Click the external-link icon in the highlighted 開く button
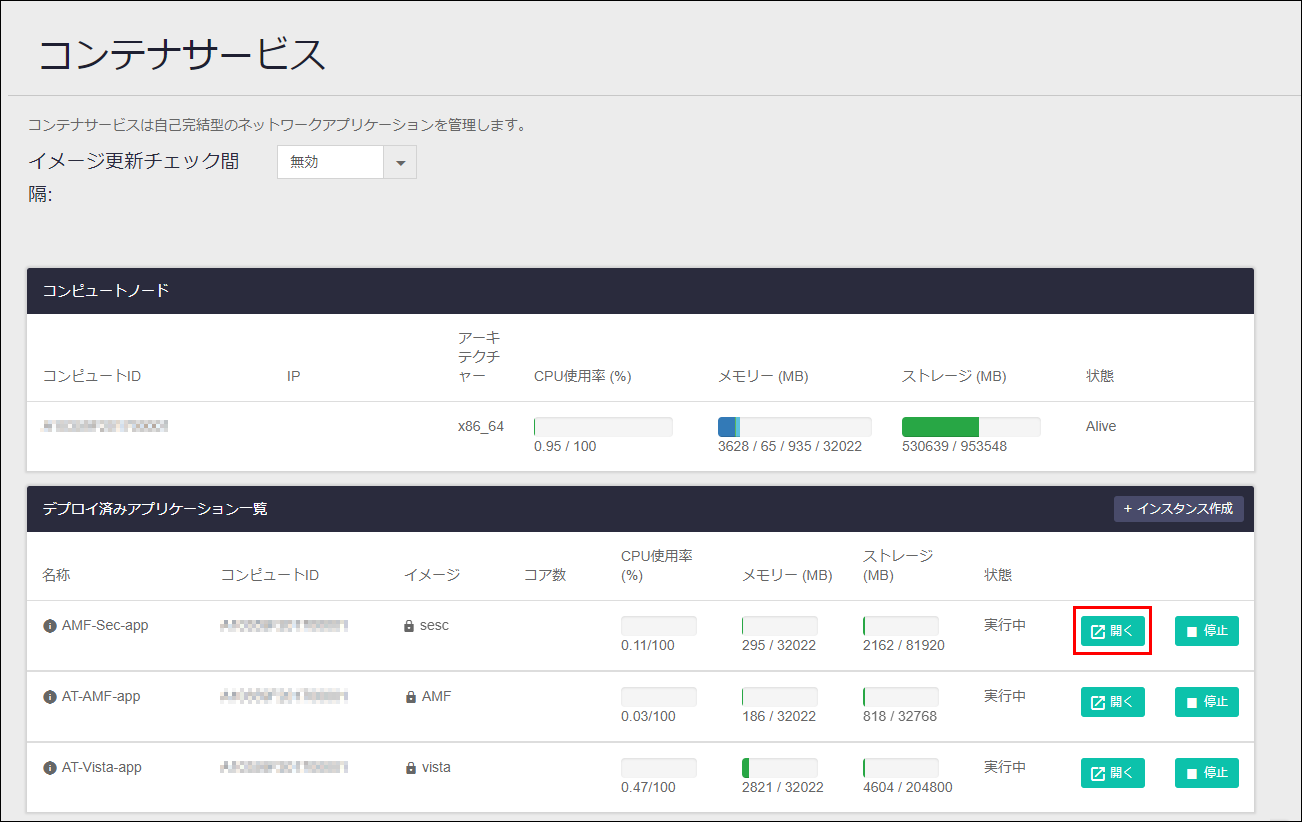 click(x=1097, y=630)
